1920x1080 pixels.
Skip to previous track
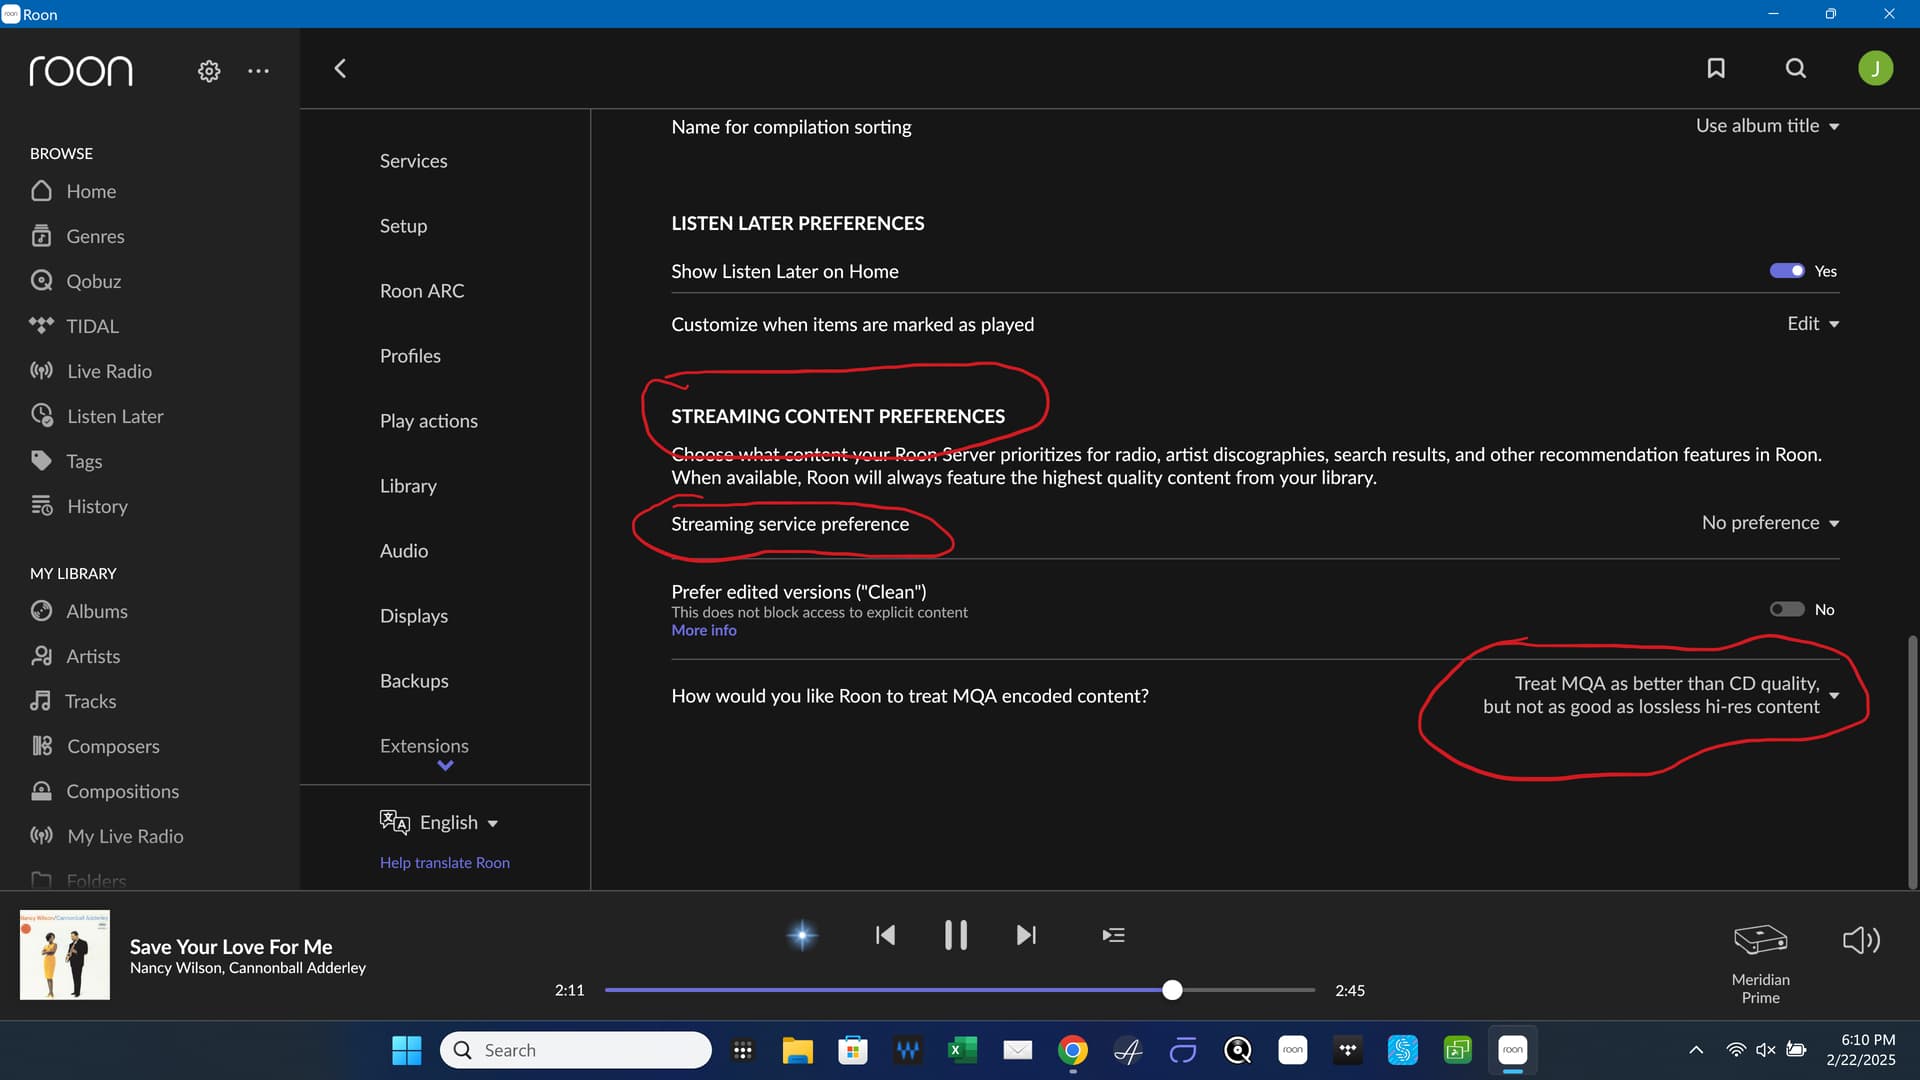pyautogui.click(x=885, y=935)
